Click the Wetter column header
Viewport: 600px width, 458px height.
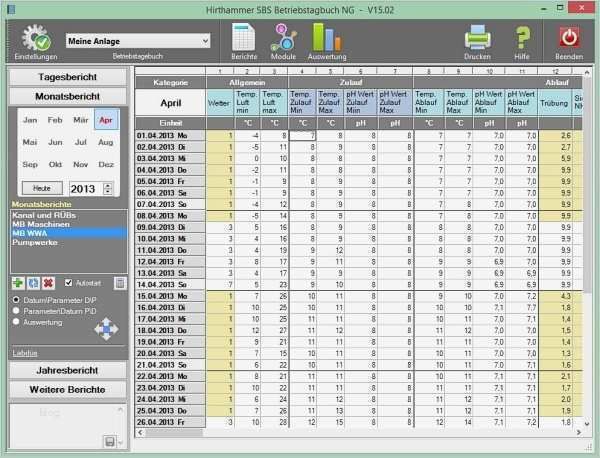pyautogui.click(x=220, y=103)
